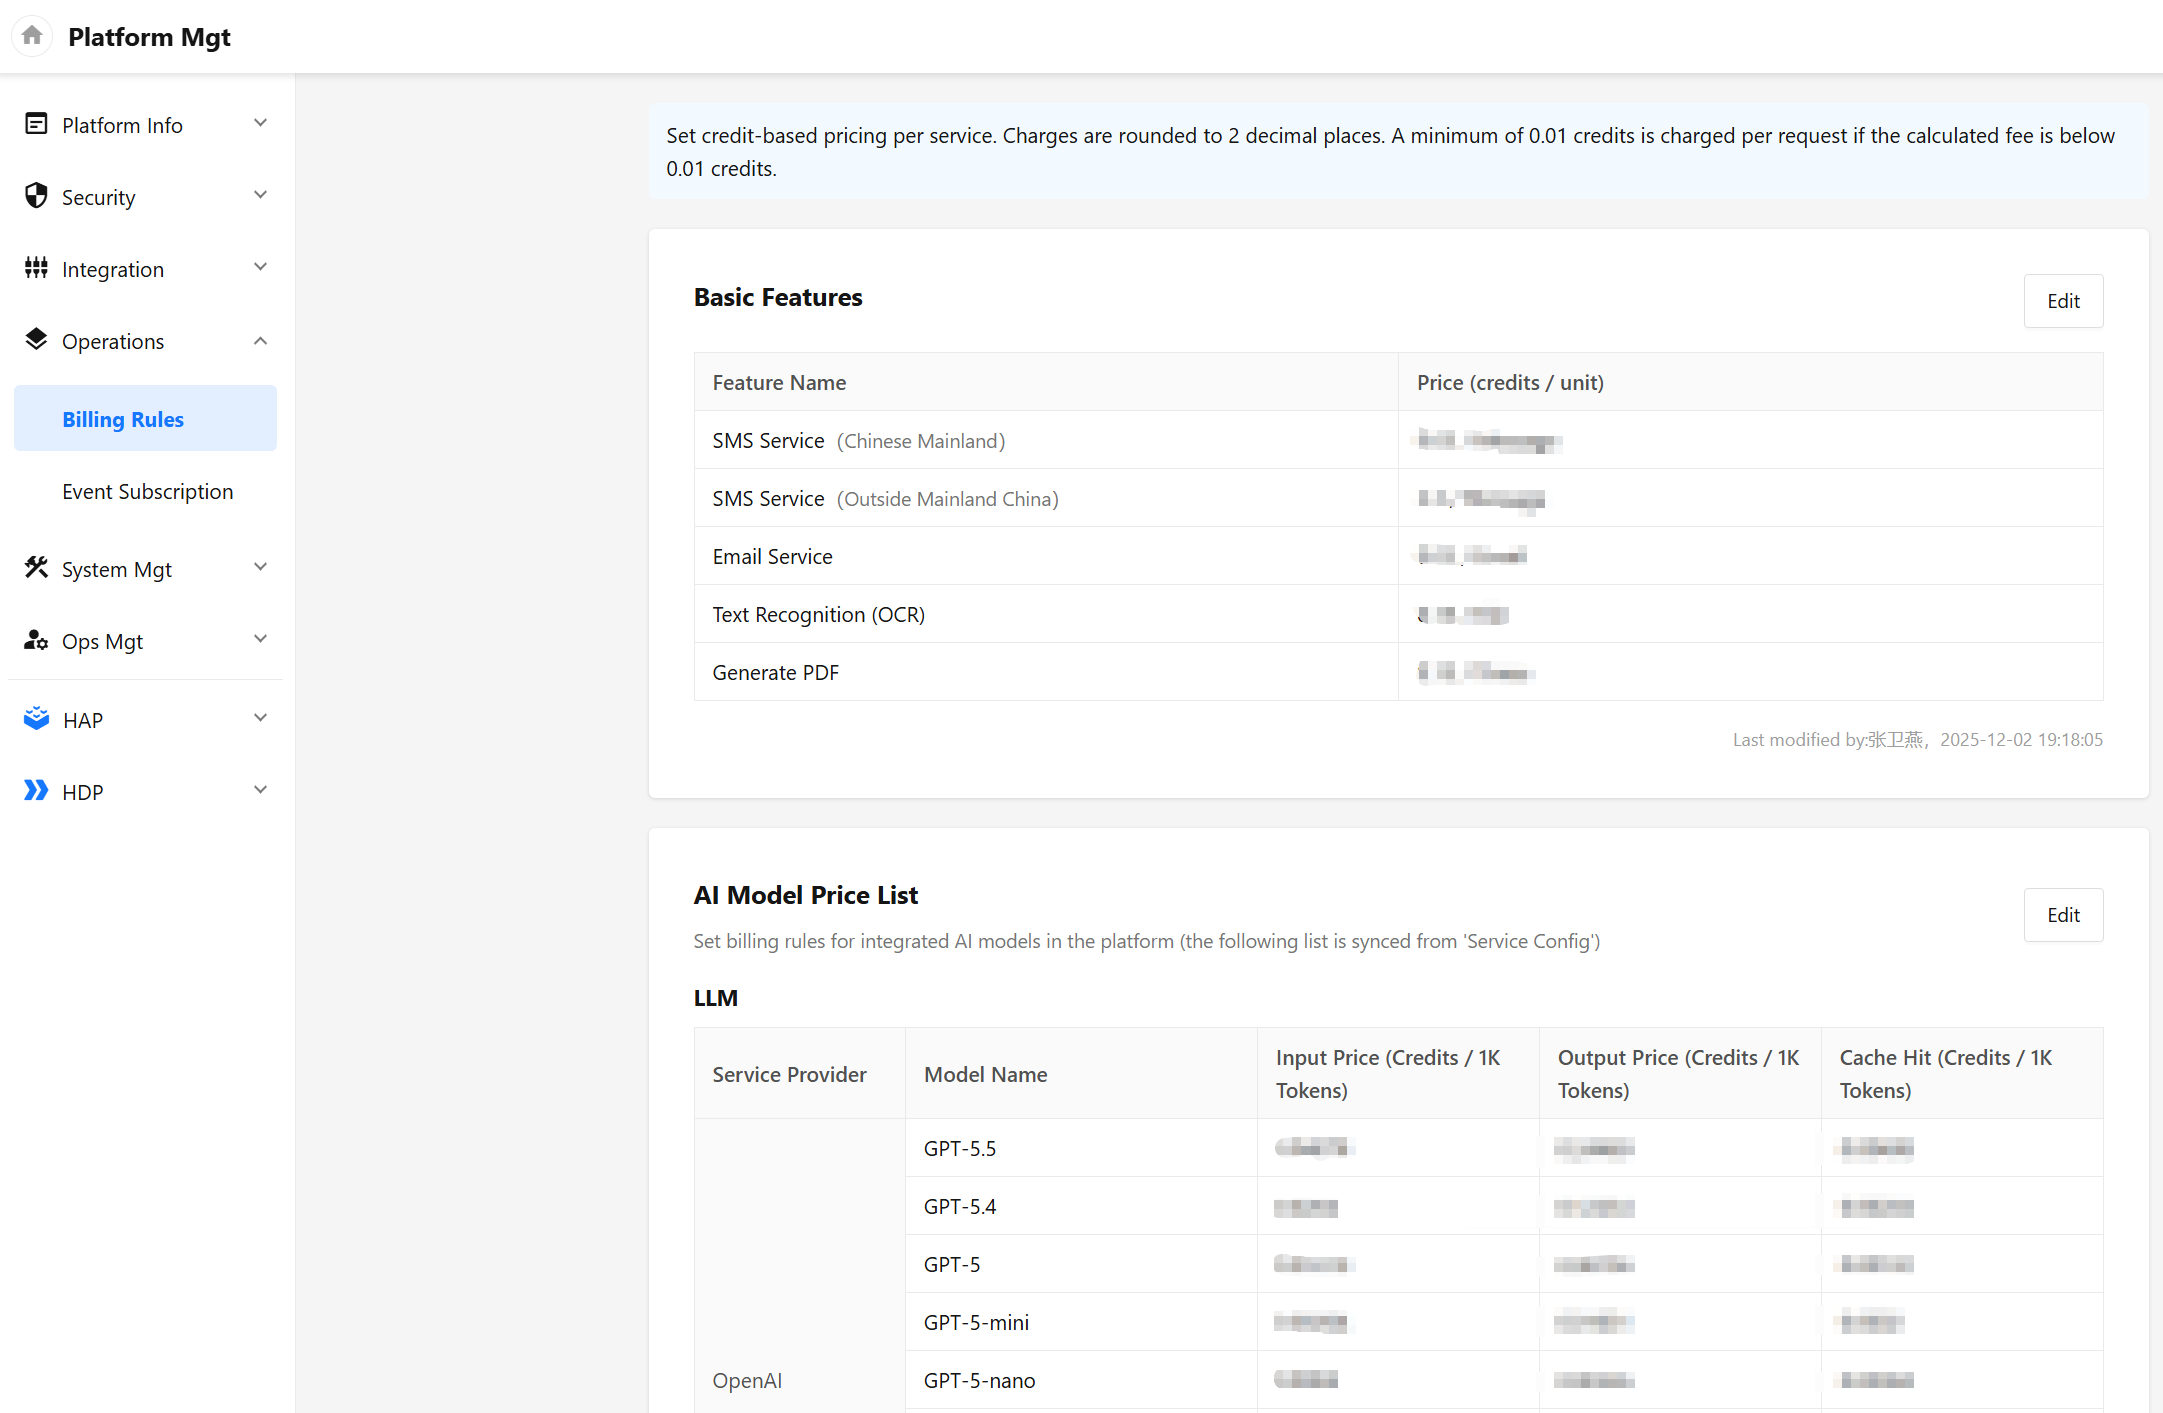This screenshot has width=2163, height=1413.
Task: Expand the Integration section chevron
Action: tap(261, 267)
